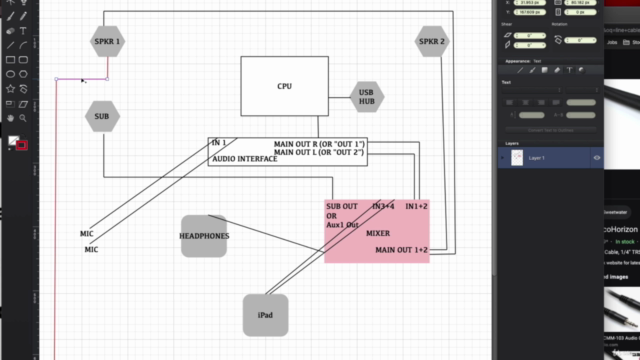Viewport: 640px width, 360px height.
Task: Open the Brush appearance tab
Action: click(532, 70)
